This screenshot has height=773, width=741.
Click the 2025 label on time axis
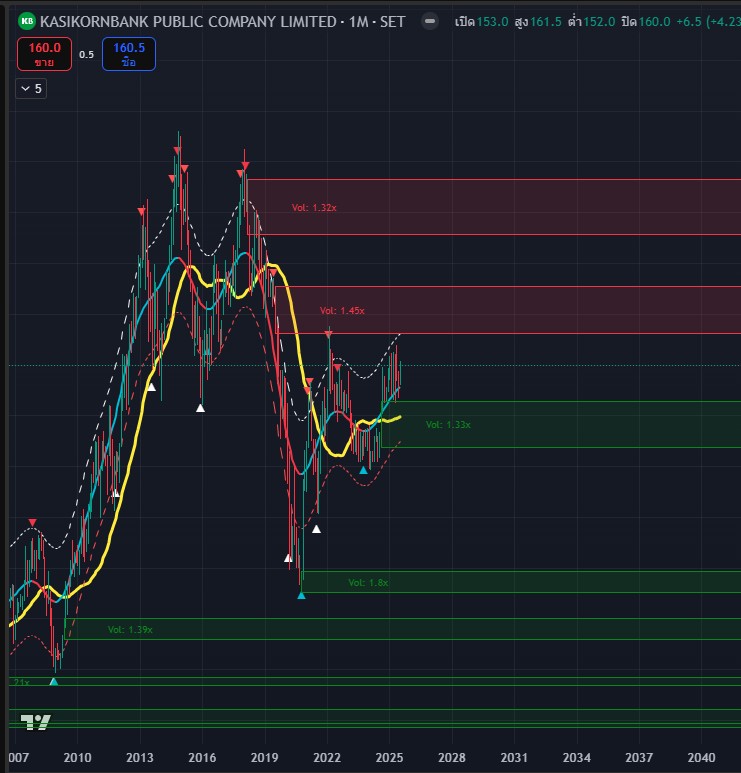pyautogui.click(x=389, y=758)
